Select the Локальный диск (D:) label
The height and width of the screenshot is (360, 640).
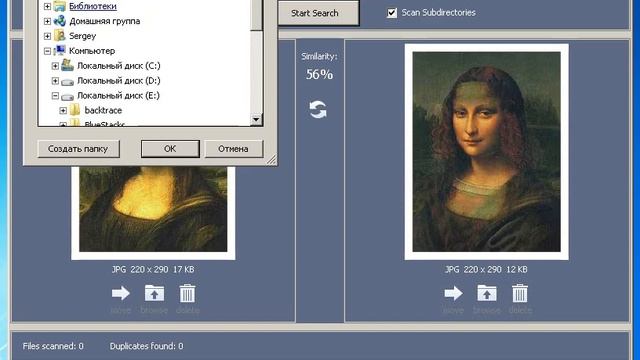[x=118, y=80]
